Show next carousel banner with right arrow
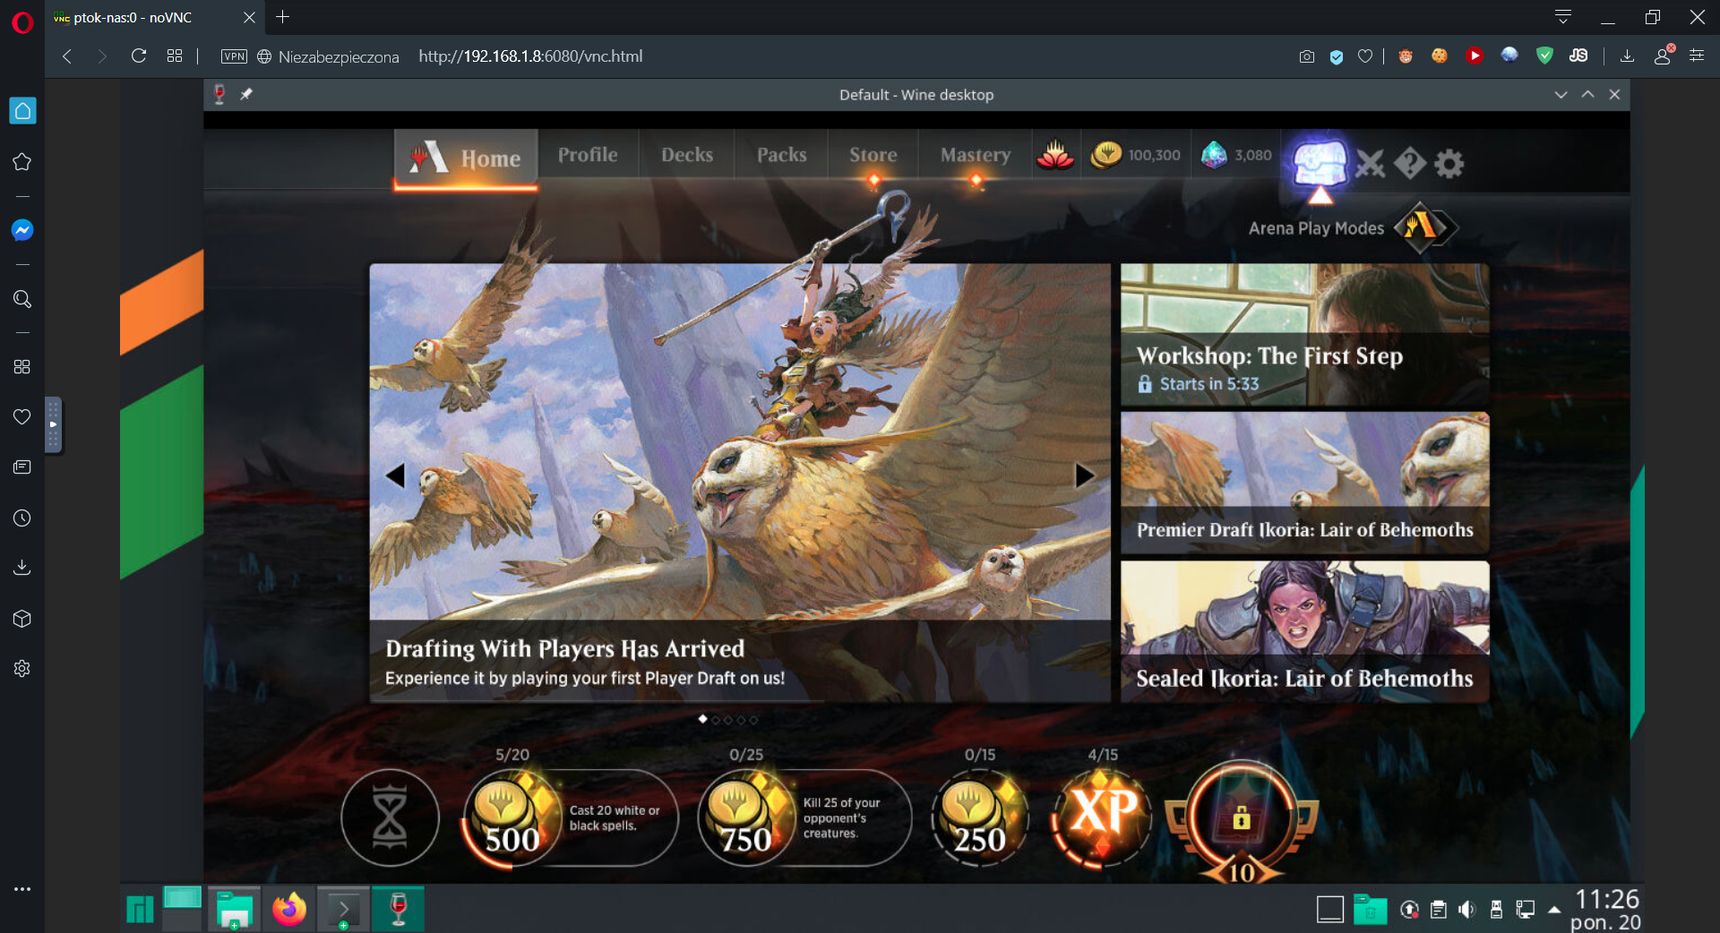1720x933 pixels. tap(1085, 475)
